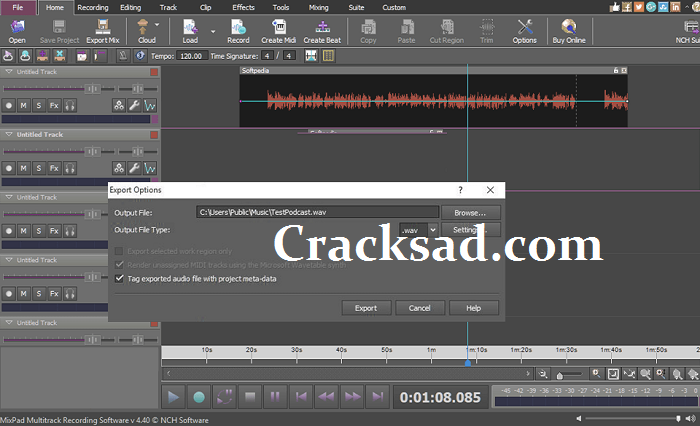Click the Fast Forward transport button

tap(352, 397)
